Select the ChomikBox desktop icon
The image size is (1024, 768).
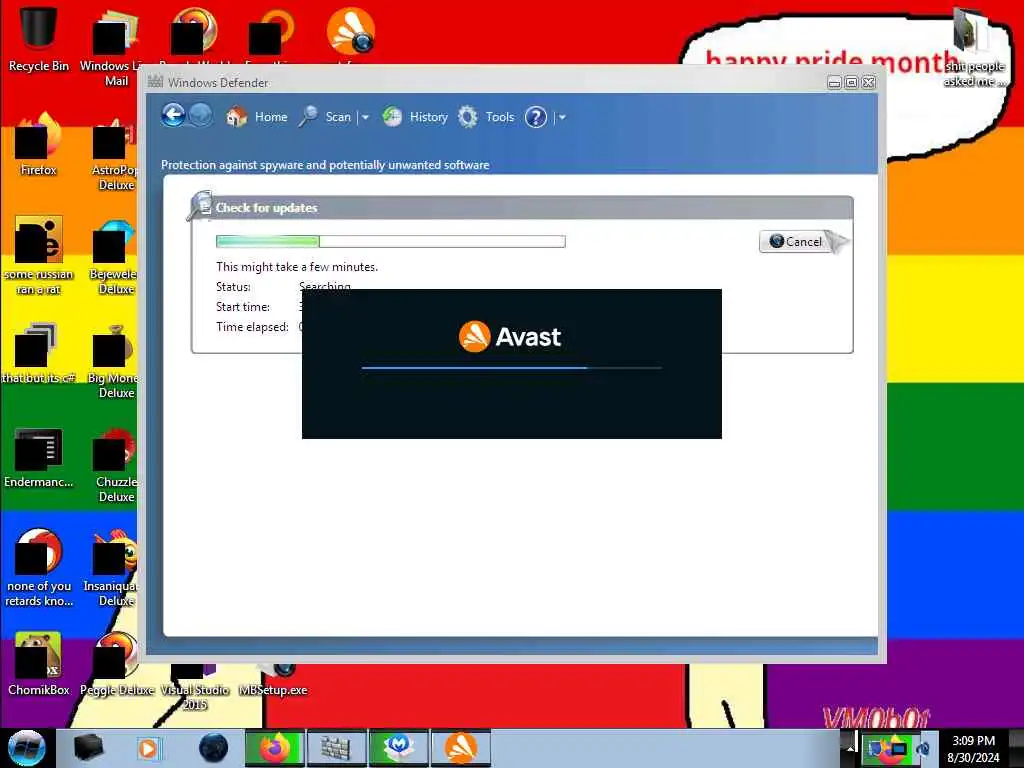39,663
